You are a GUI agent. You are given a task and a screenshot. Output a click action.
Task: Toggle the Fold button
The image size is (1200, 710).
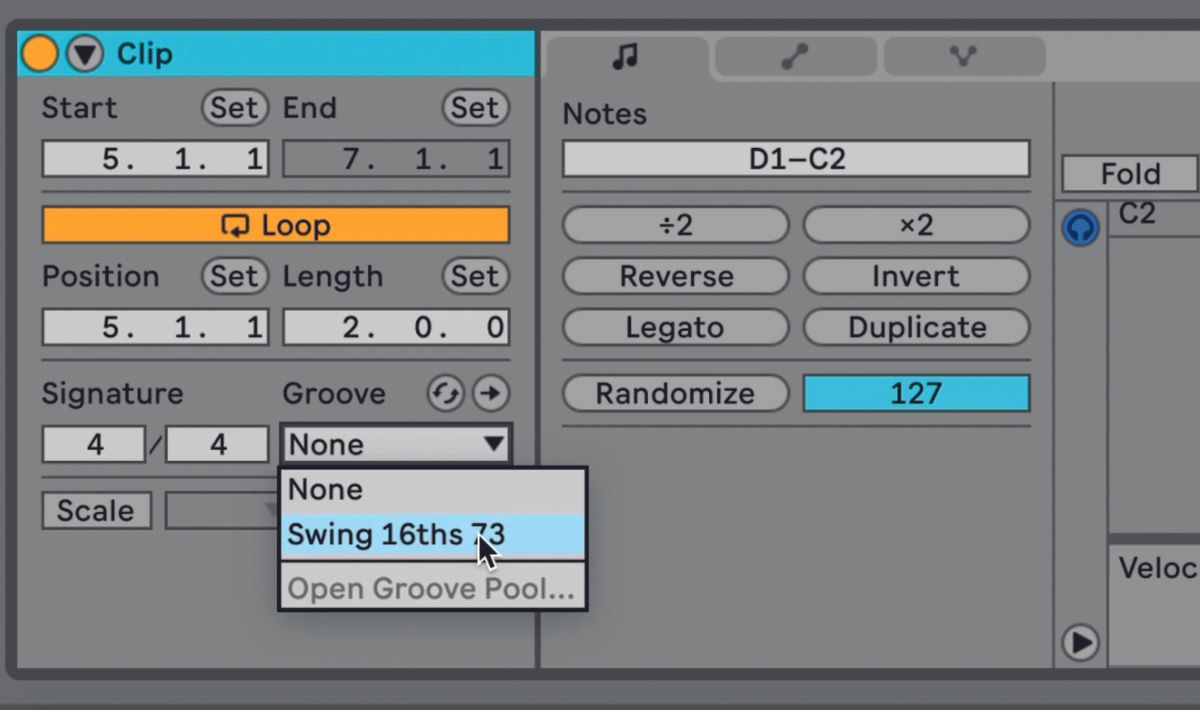(1130, 174)
